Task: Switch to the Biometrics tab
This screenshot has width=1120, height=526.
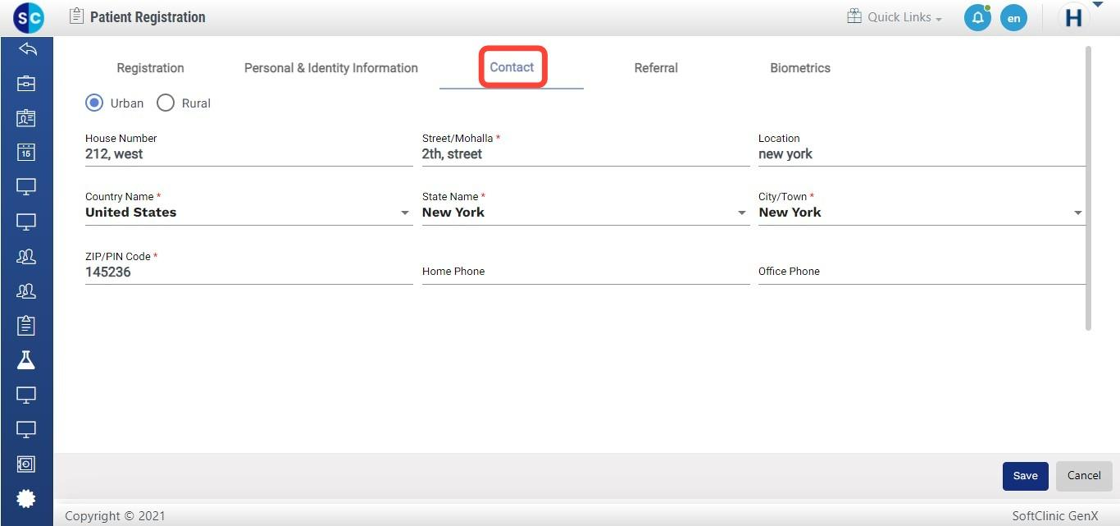Action: coord(800,68)
